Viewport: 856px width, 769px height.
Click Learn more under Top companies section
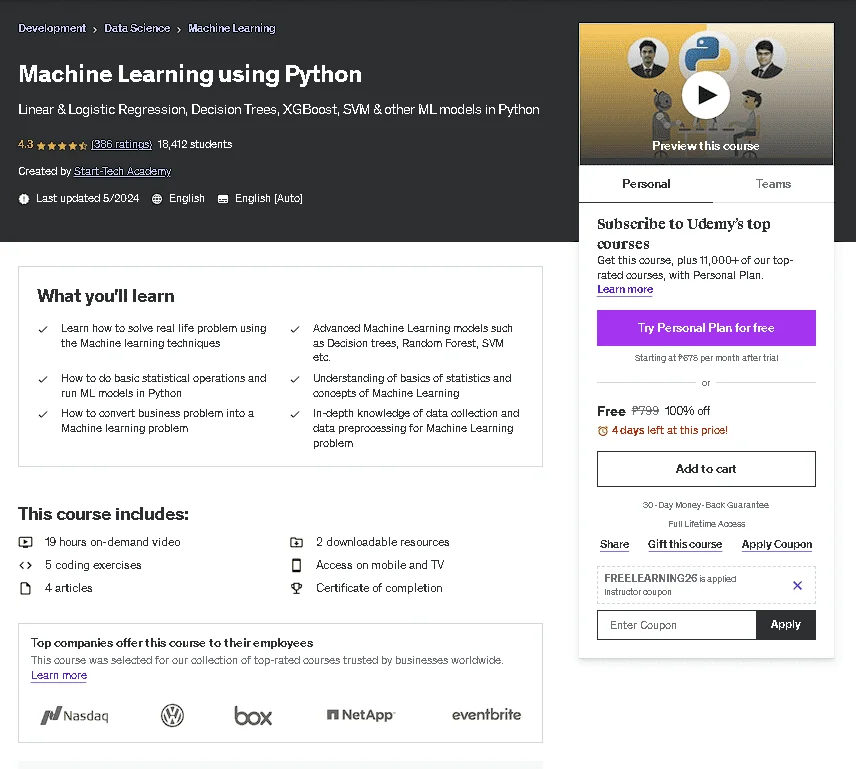point(59,675)
